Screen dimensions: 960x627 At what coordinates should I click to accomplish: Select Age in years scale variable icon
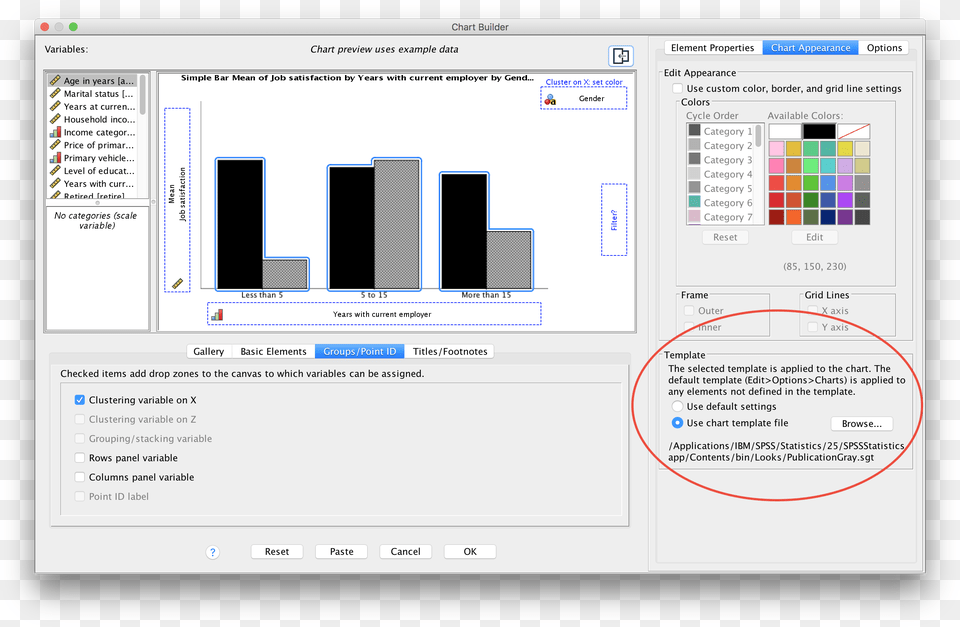click(56, 81)
